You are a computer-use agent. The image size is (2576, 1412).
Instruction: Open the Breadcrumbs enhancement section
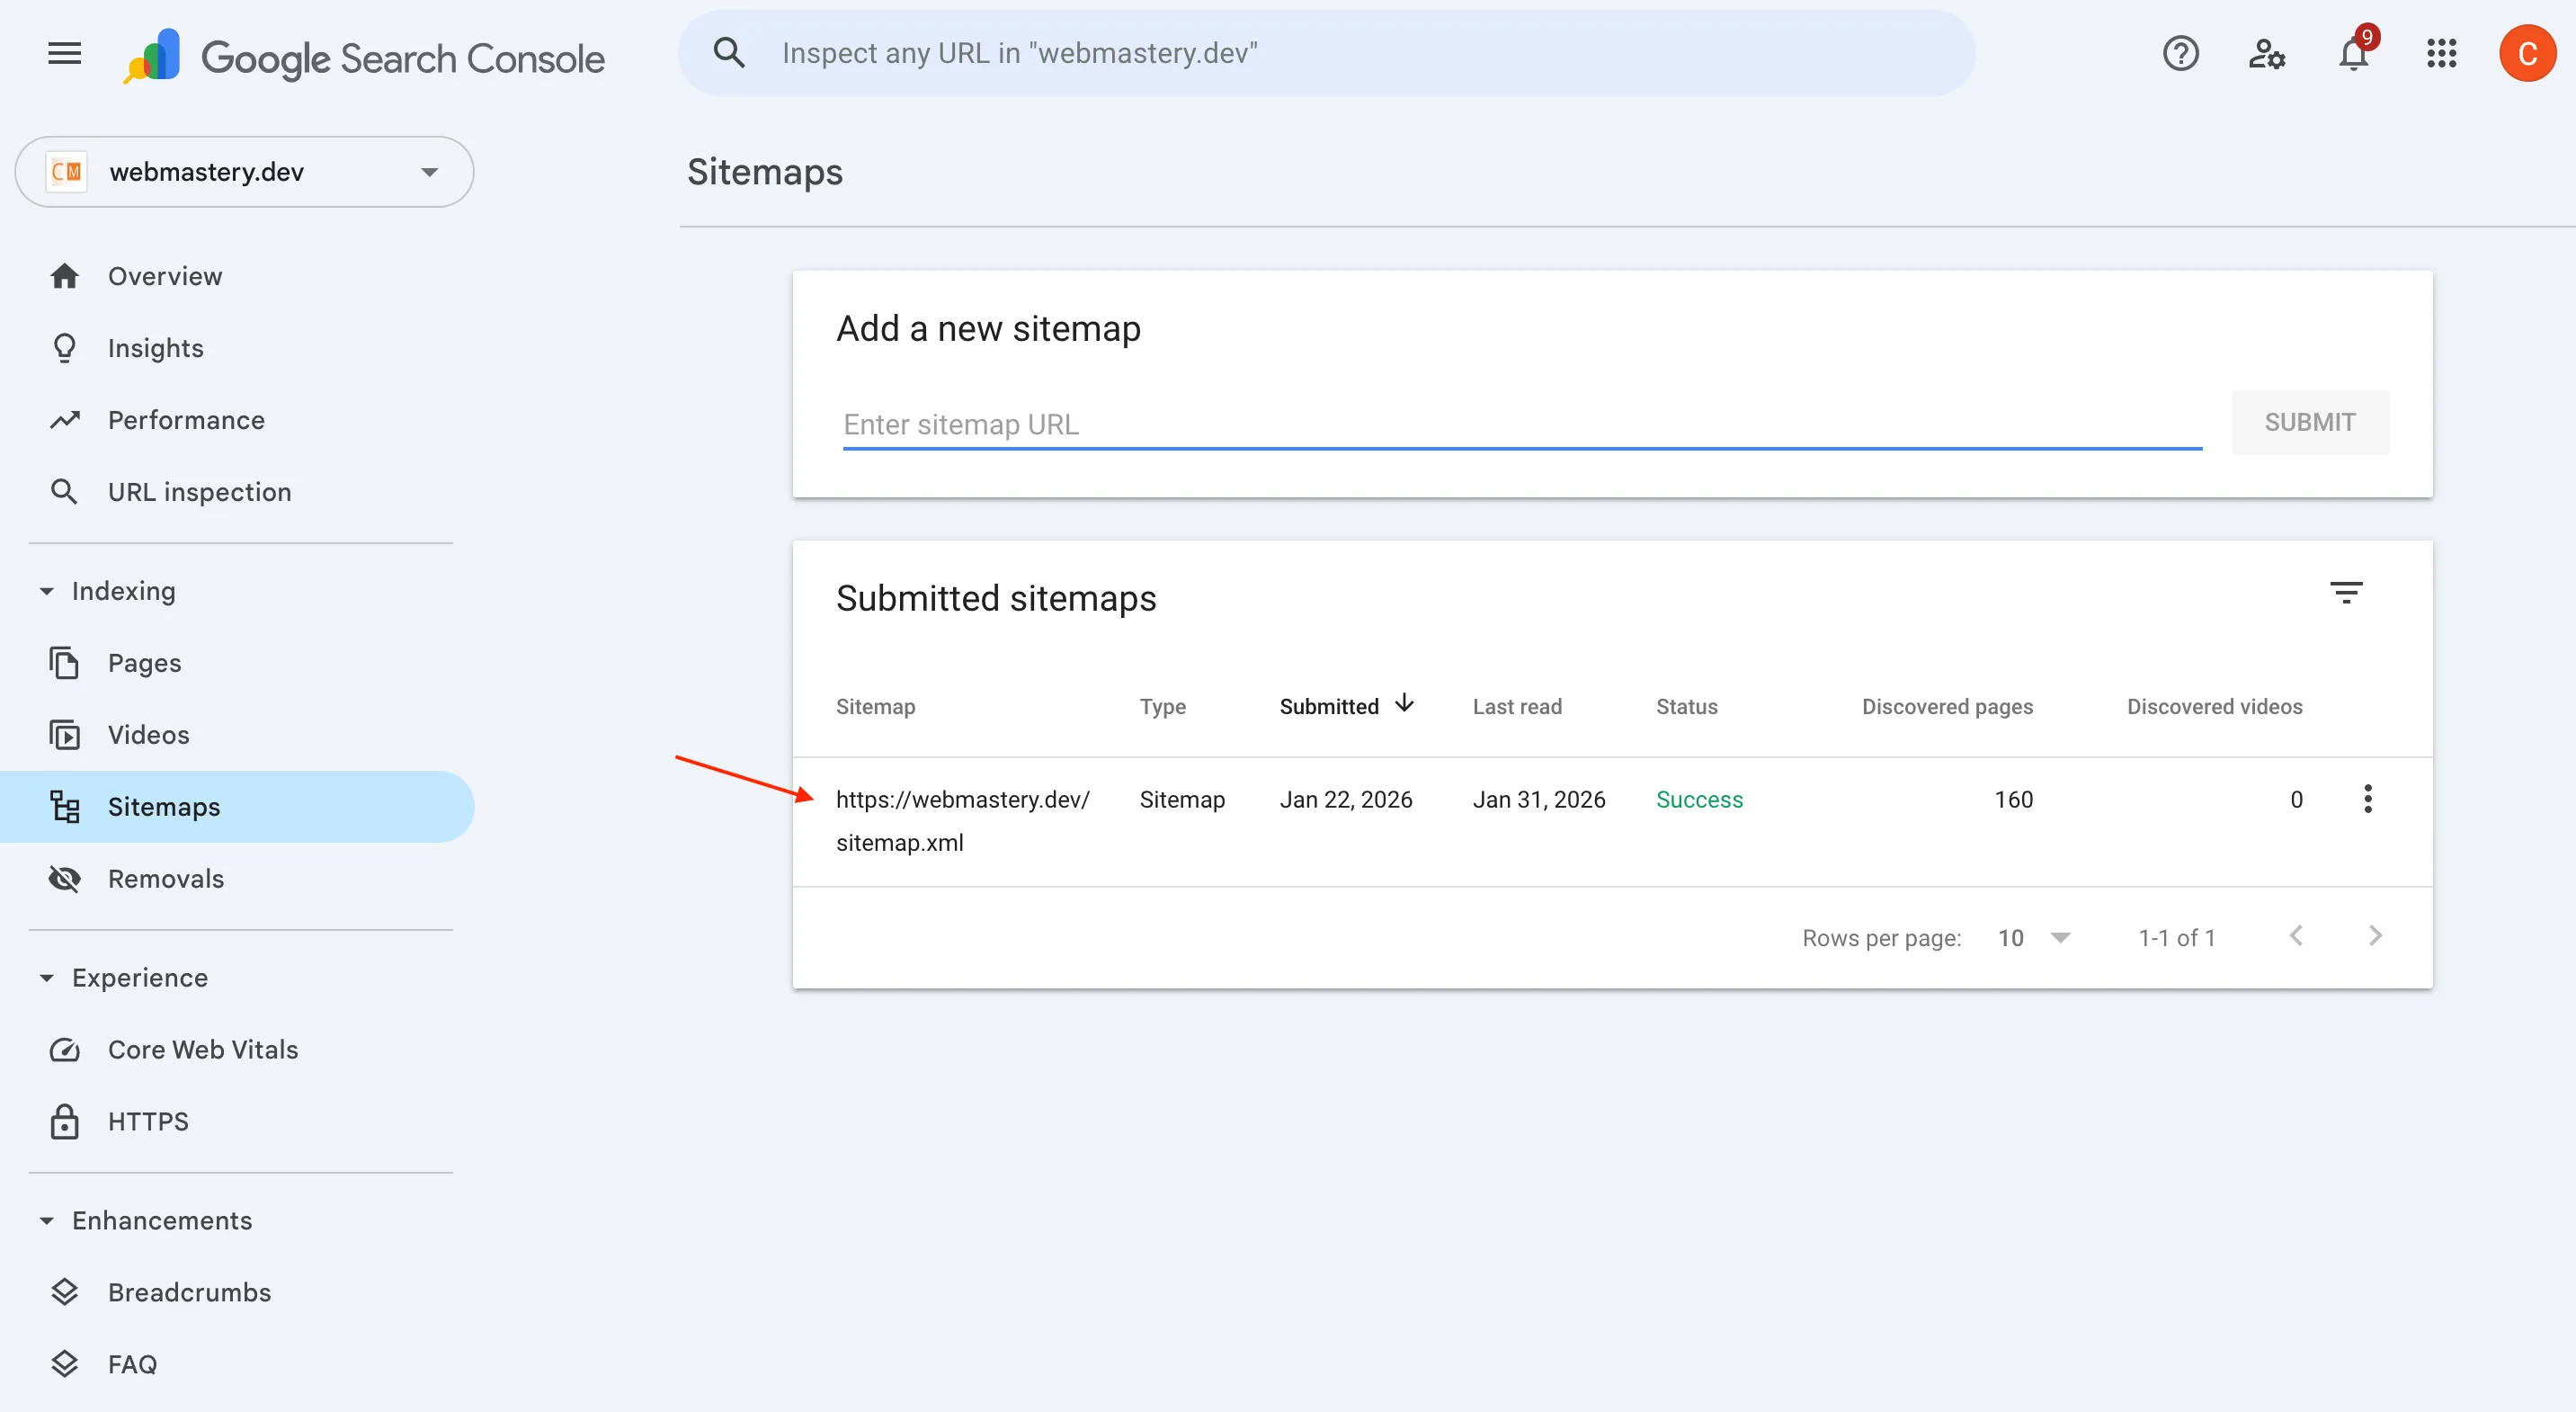pos(190,1292)
